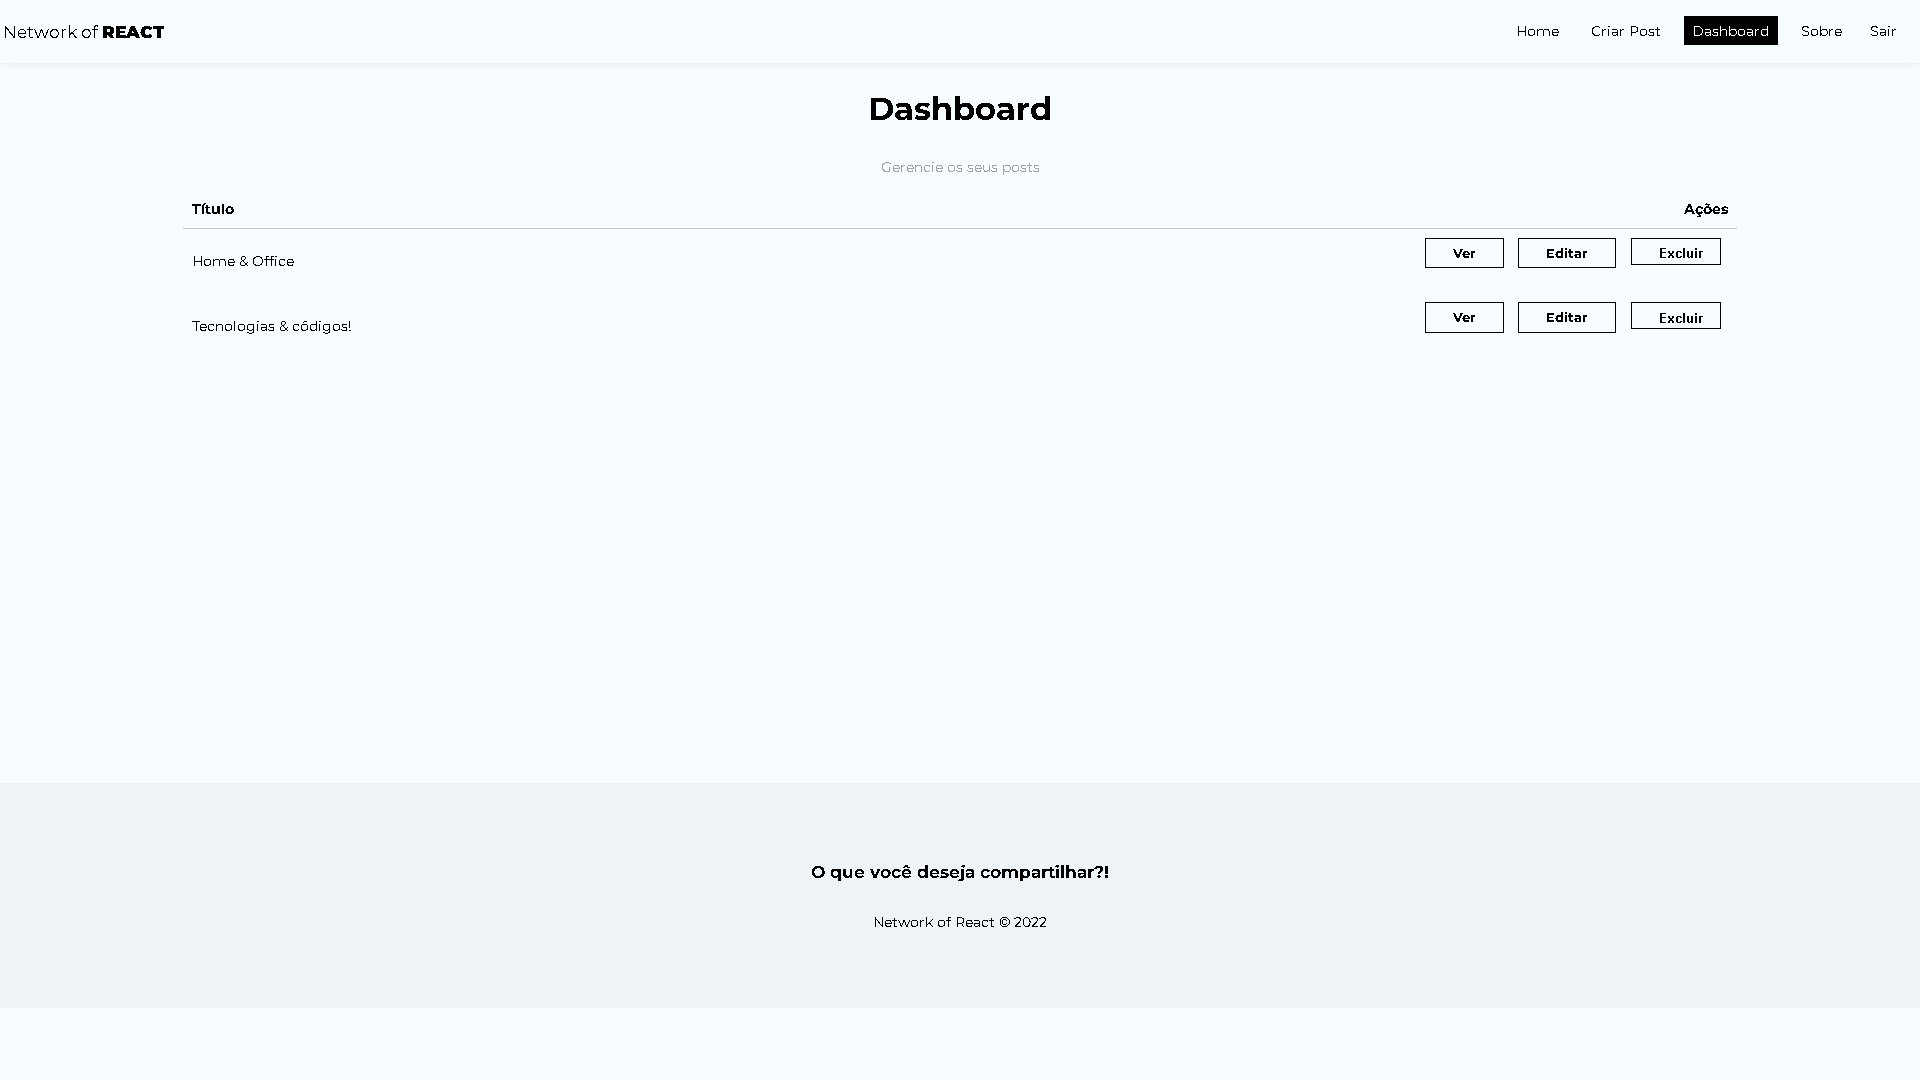Viewport: 1920px width, 1080px height.
Task: Click the Home & Office title text
Action: coord(243,261)
